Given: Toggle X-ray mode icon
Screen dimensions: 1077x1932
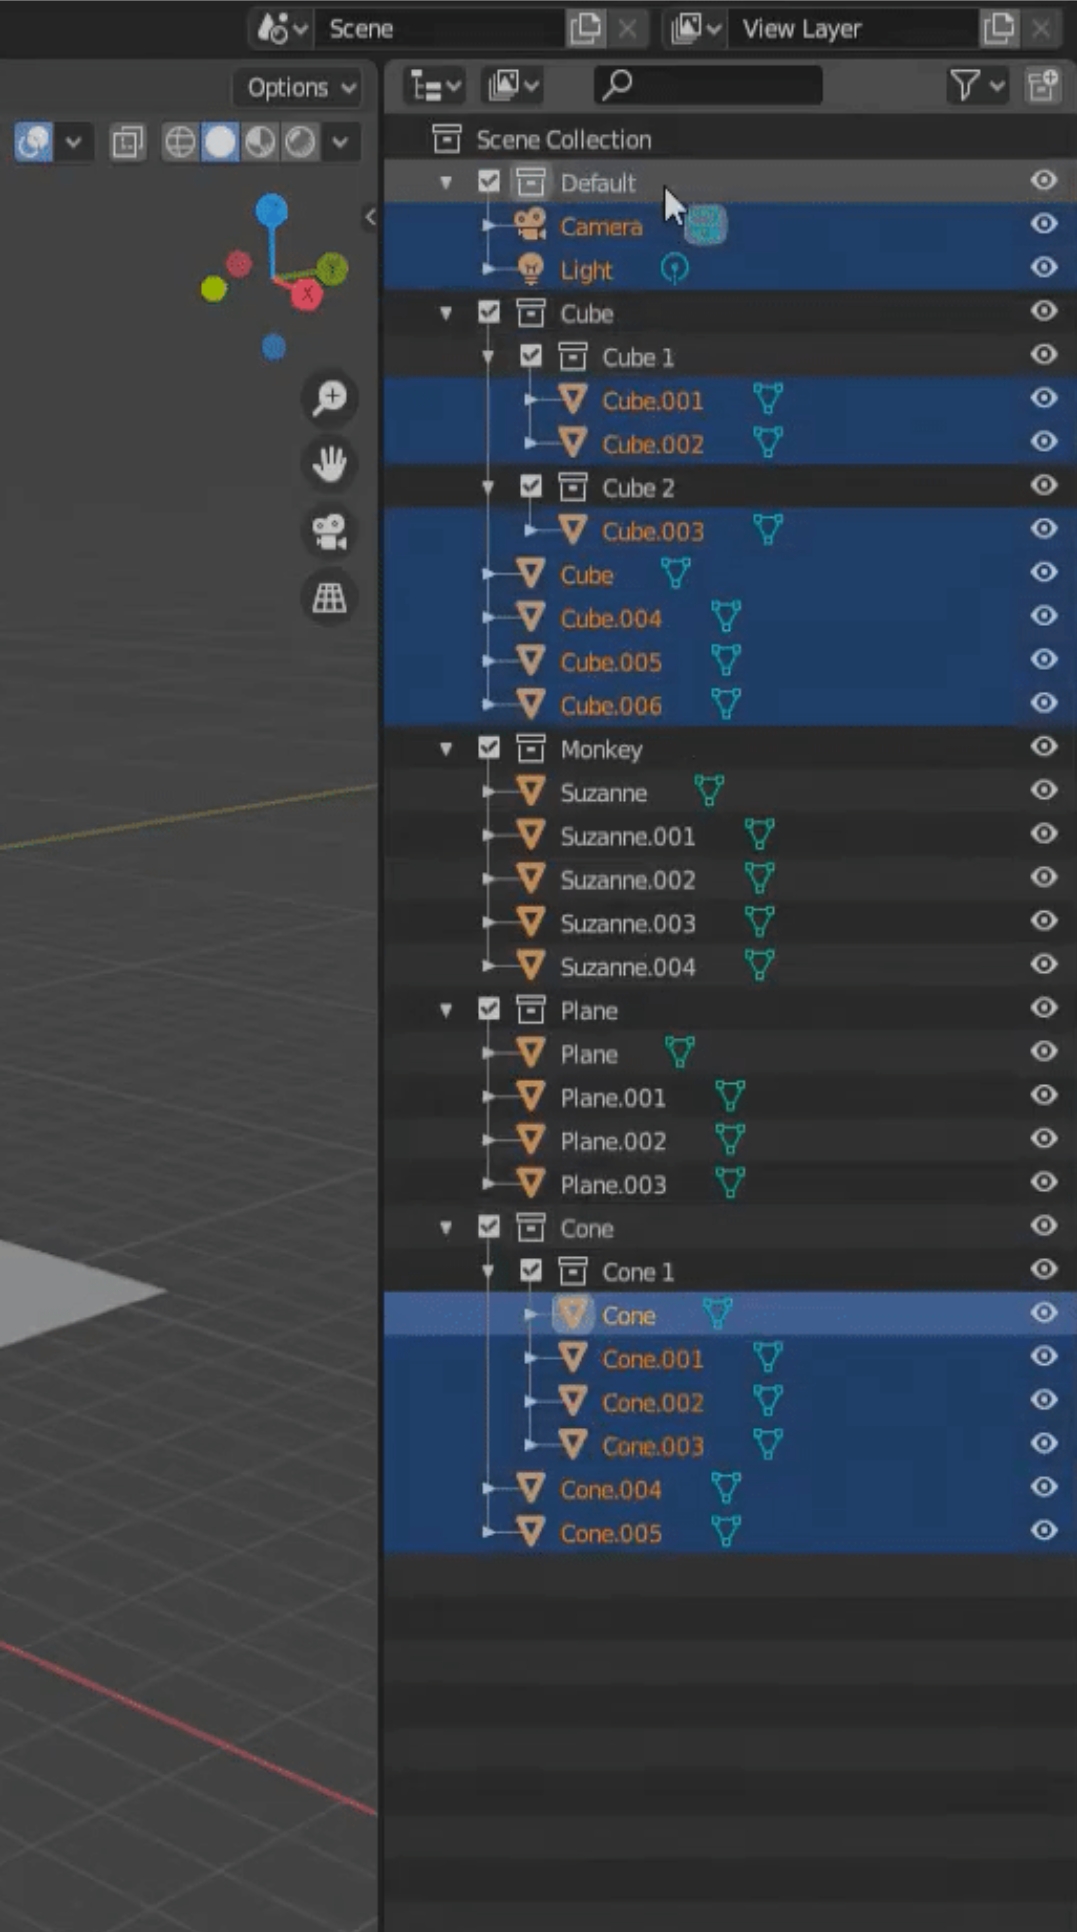Looking at the screenshot, I should [x=128, y=142].
